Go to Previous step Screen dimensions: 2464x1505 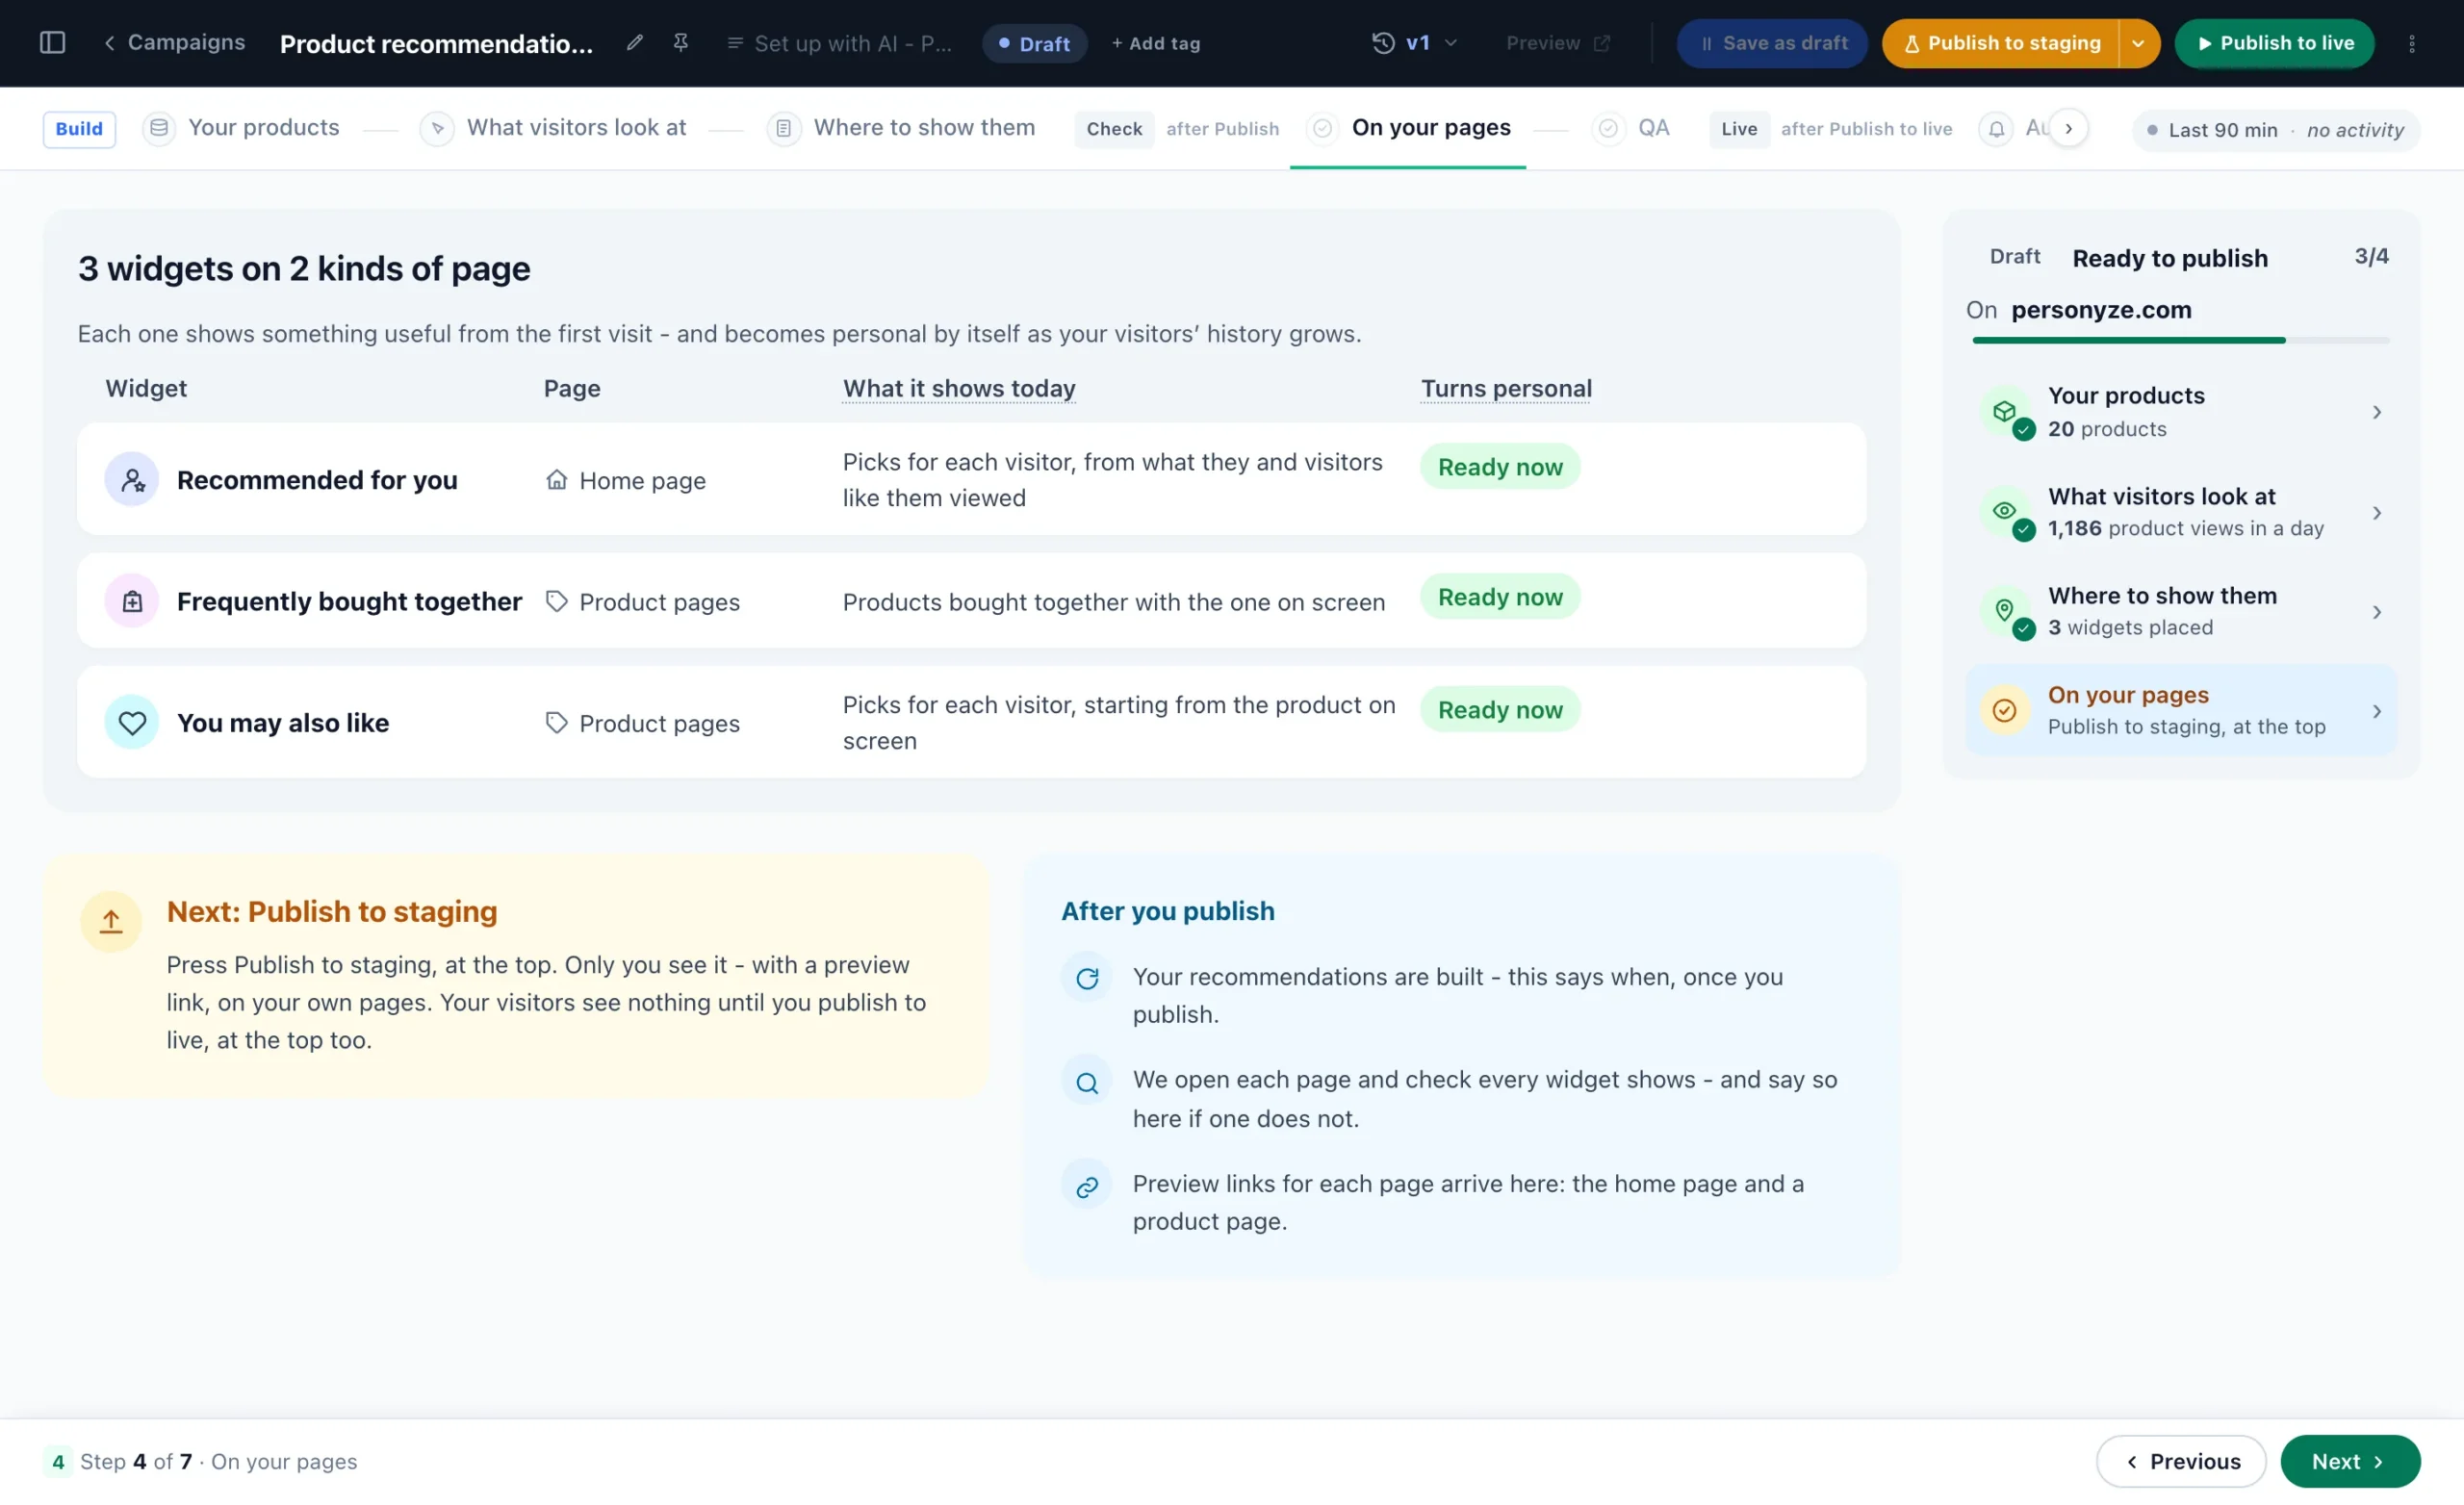[x=2181, y=1461]
